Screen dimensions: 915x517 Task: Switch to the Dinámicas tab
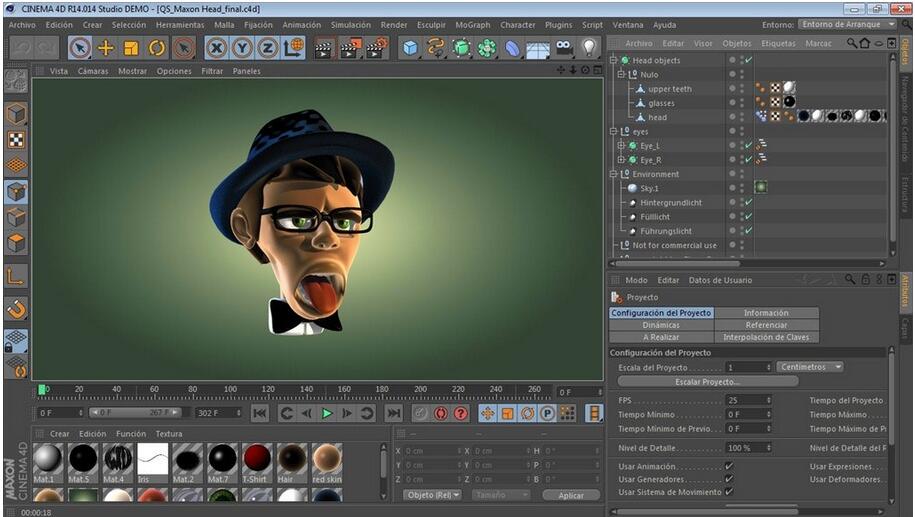[x=661, y=325]
